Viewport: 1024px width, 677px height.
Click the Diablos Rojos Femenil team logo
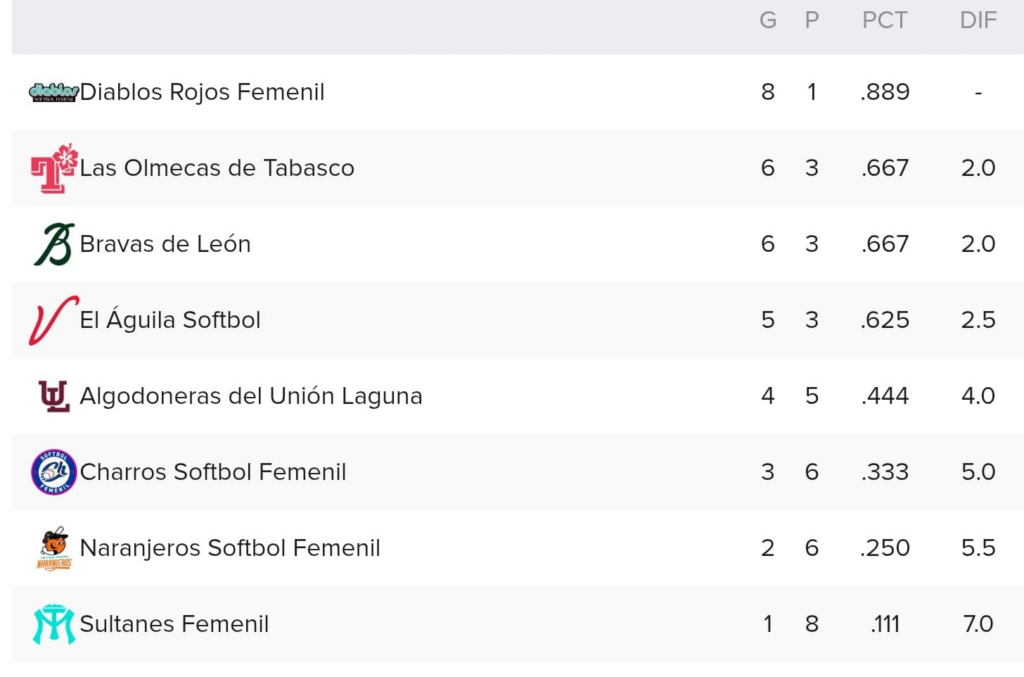point(53,92)
